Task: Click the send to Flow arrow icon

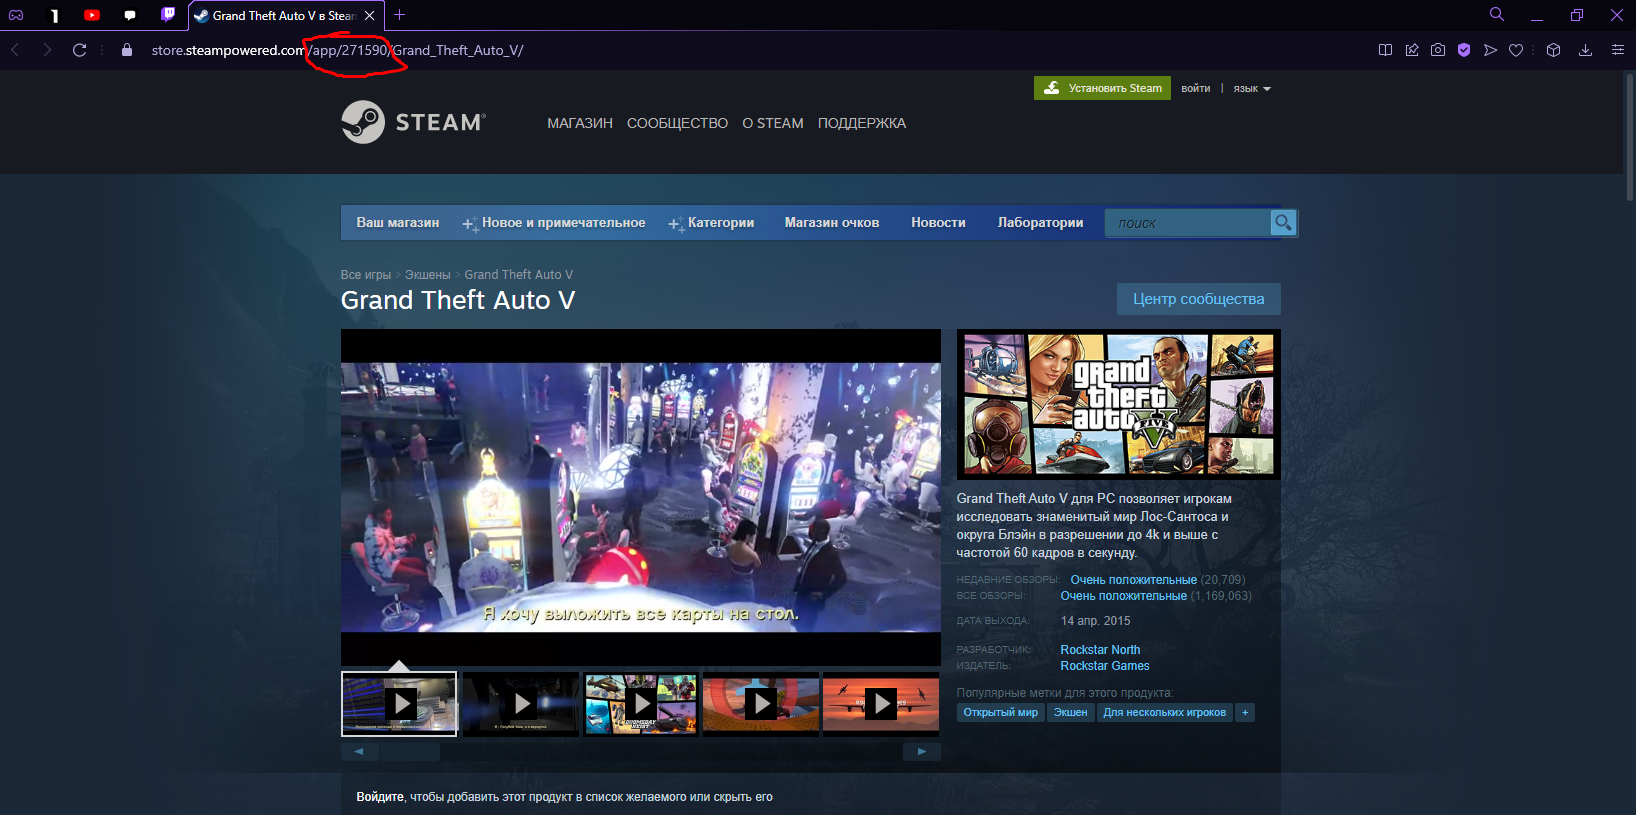Action: point(1490,50)
